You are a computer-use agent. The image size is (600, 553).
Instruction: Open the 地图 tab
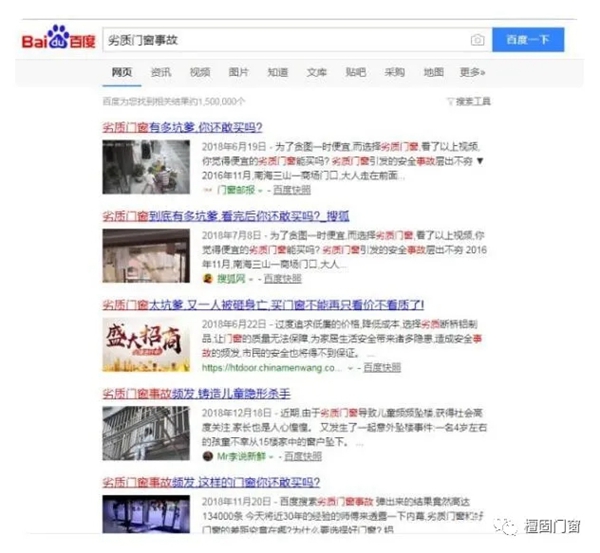(434, 72)
